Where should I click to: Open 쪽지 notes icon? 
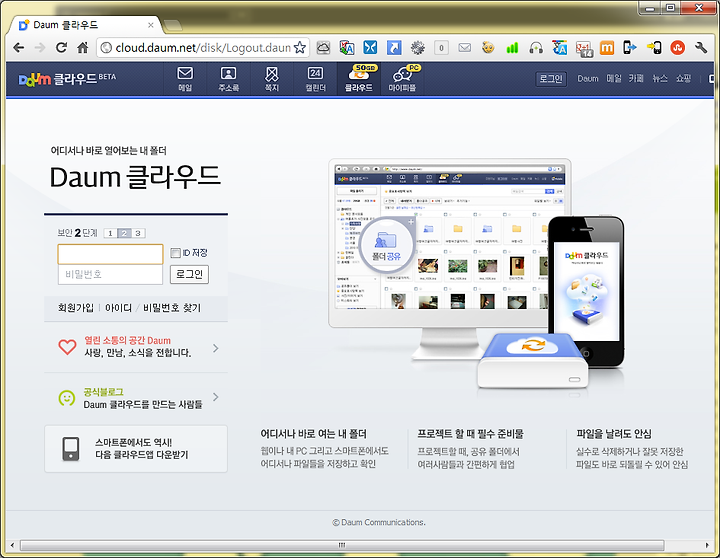pyautogui.click(x=272, y=79)
